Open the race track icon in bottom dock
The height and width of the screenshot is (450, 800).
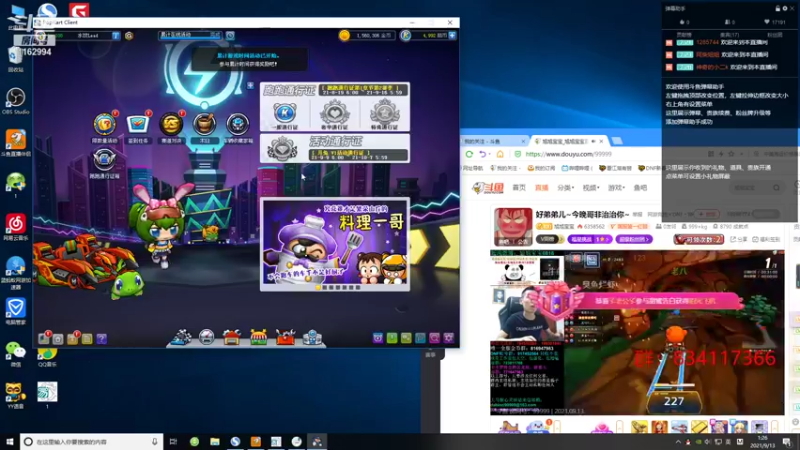coord(181,337)
